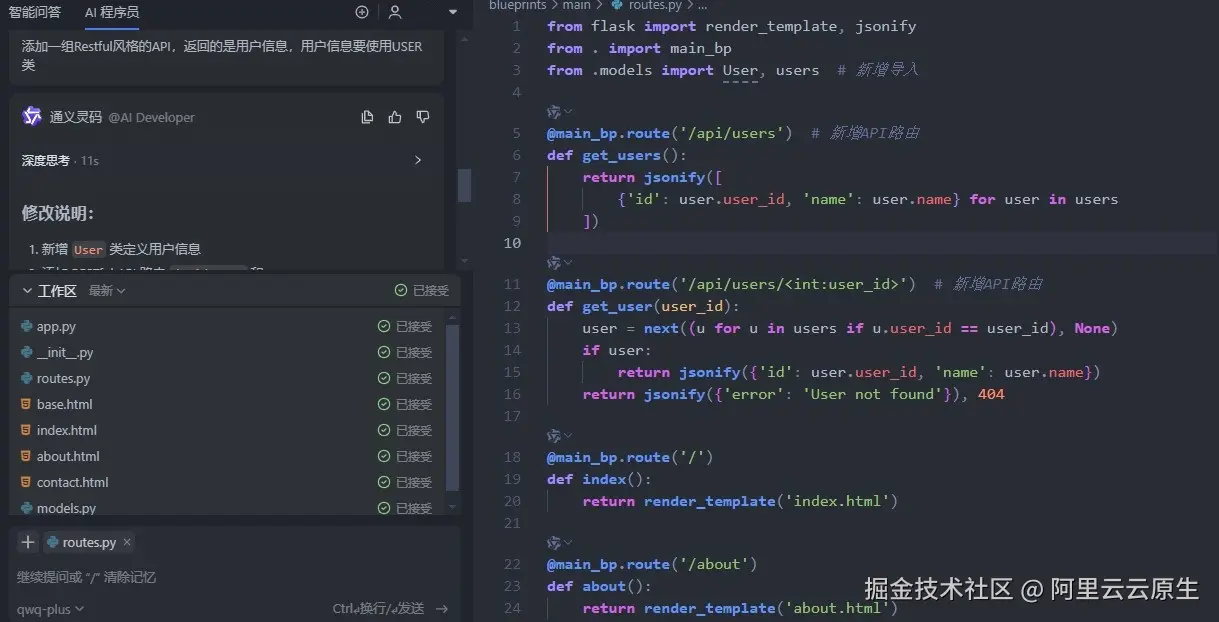Click 'User not found' string on line 16
1219x622 pixels.
coord(872,394)
